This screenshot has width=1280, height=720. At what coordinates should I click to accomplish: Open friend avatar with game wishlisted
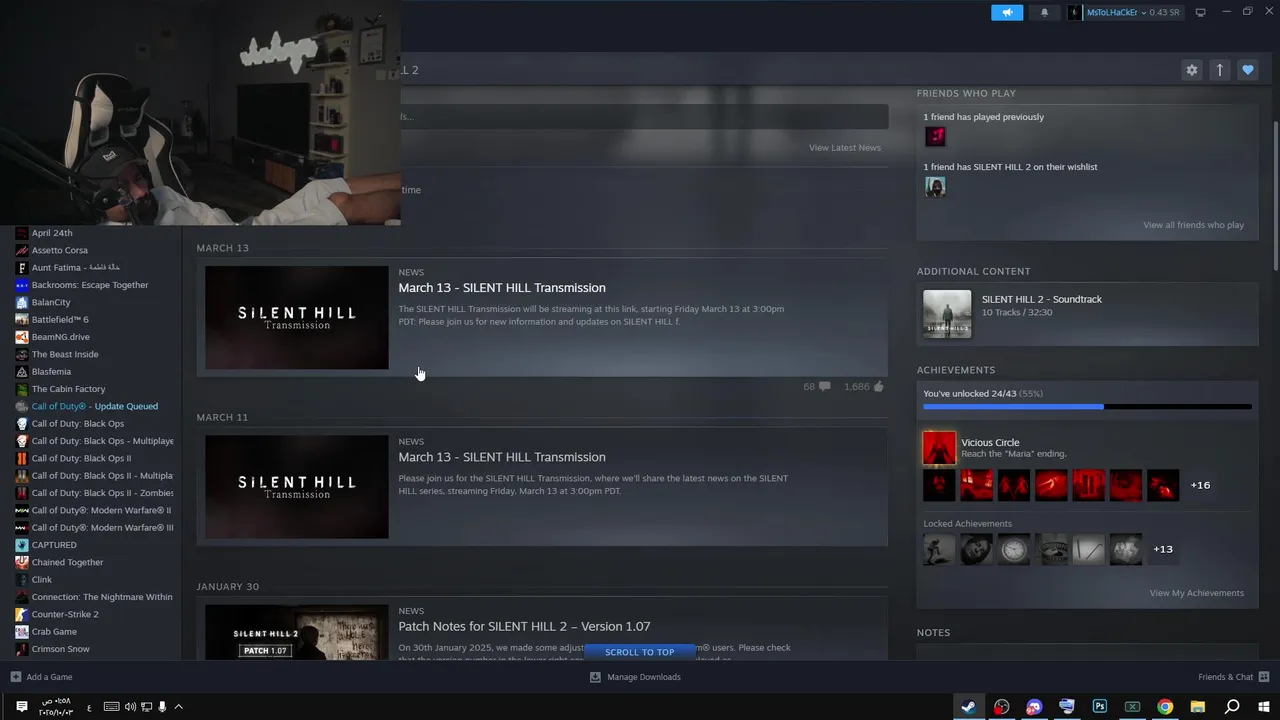coord(935,187)
